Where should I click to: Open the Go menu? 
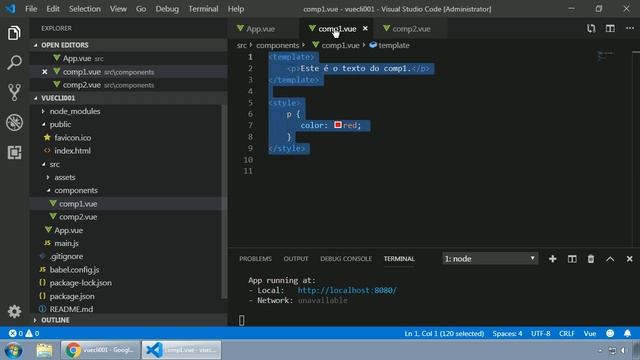pos(141,9)
